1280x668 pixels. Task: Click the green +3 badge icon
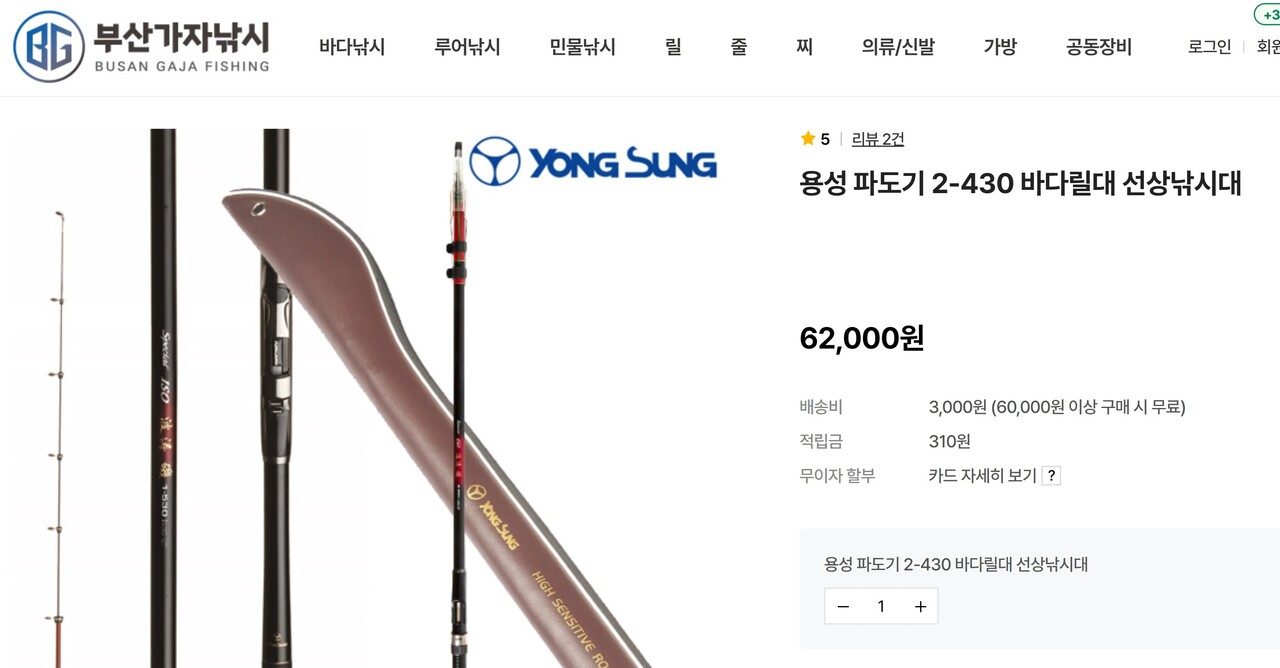(x=1268, y=15)
